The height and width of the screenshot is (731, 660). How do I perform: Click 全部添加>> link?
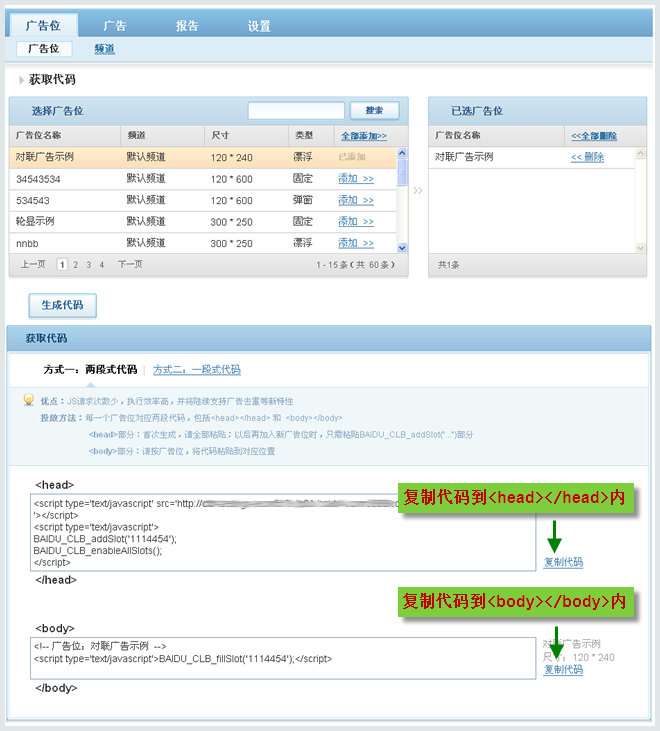click(364, 136)
